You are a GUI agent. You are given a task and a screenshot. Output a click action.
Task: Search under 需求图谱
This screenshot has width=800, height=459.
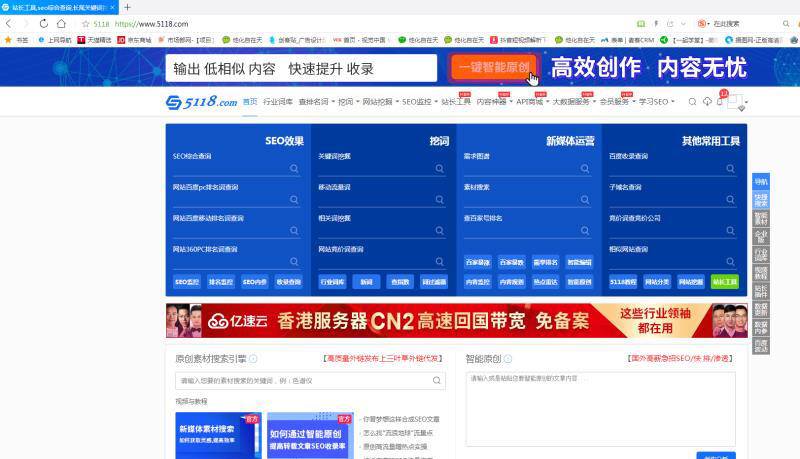[585, 169]
